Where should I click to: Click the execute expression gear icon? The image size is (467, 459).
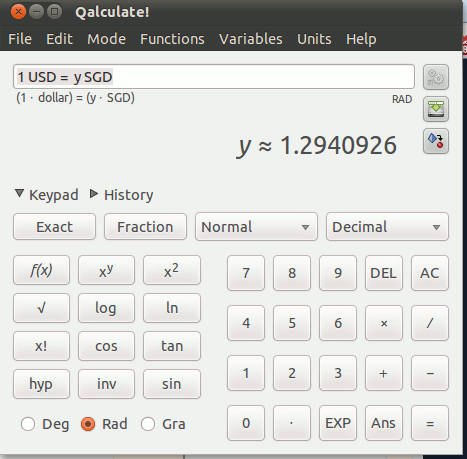436,77
